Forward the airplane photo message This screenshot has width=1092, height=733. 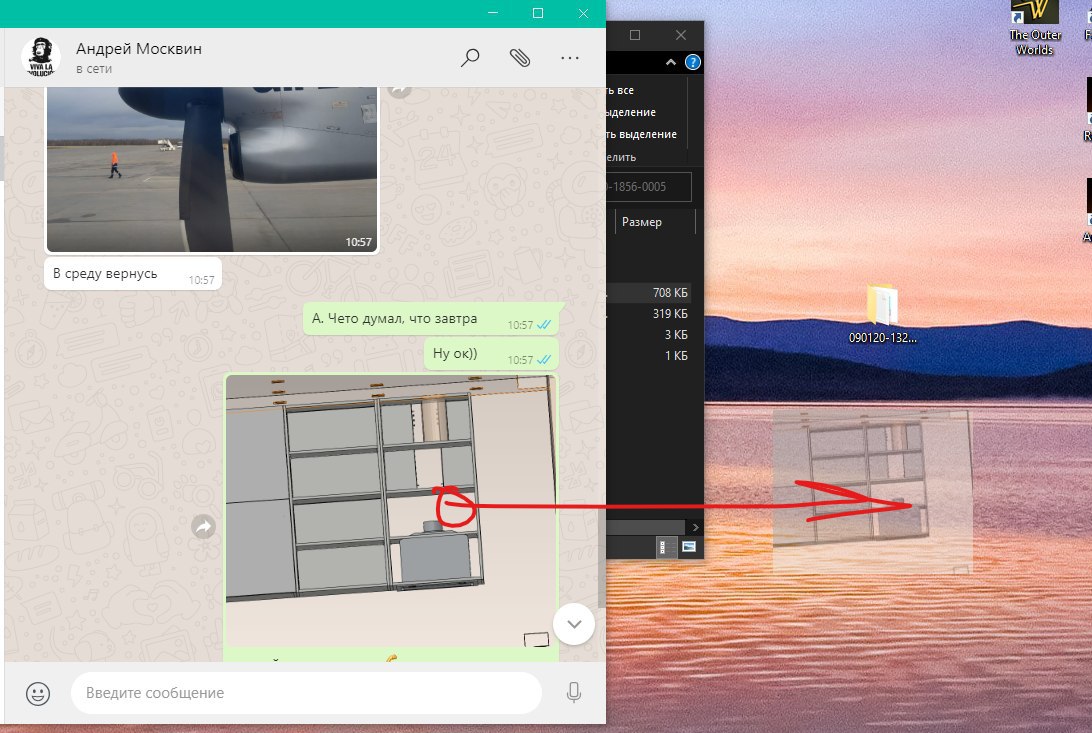tap(400, 90)
